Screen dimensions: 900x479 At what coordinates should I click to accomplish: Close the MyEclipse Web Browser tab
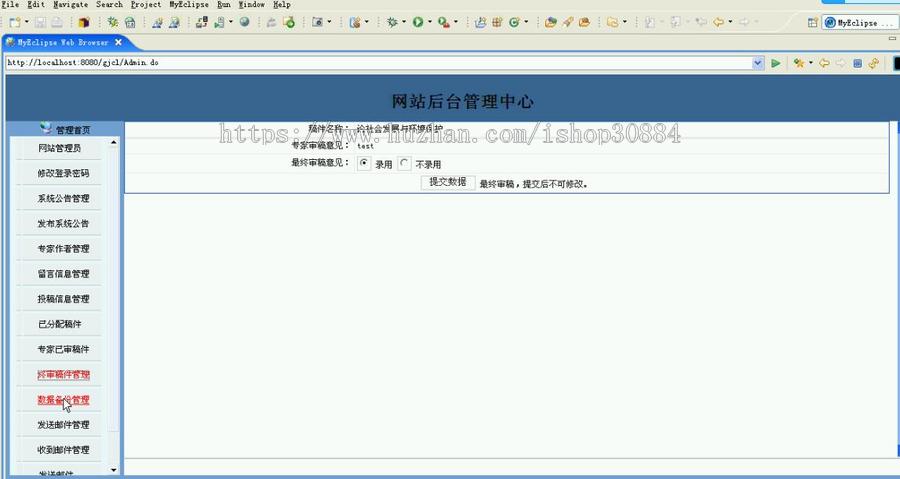(118, 42)
